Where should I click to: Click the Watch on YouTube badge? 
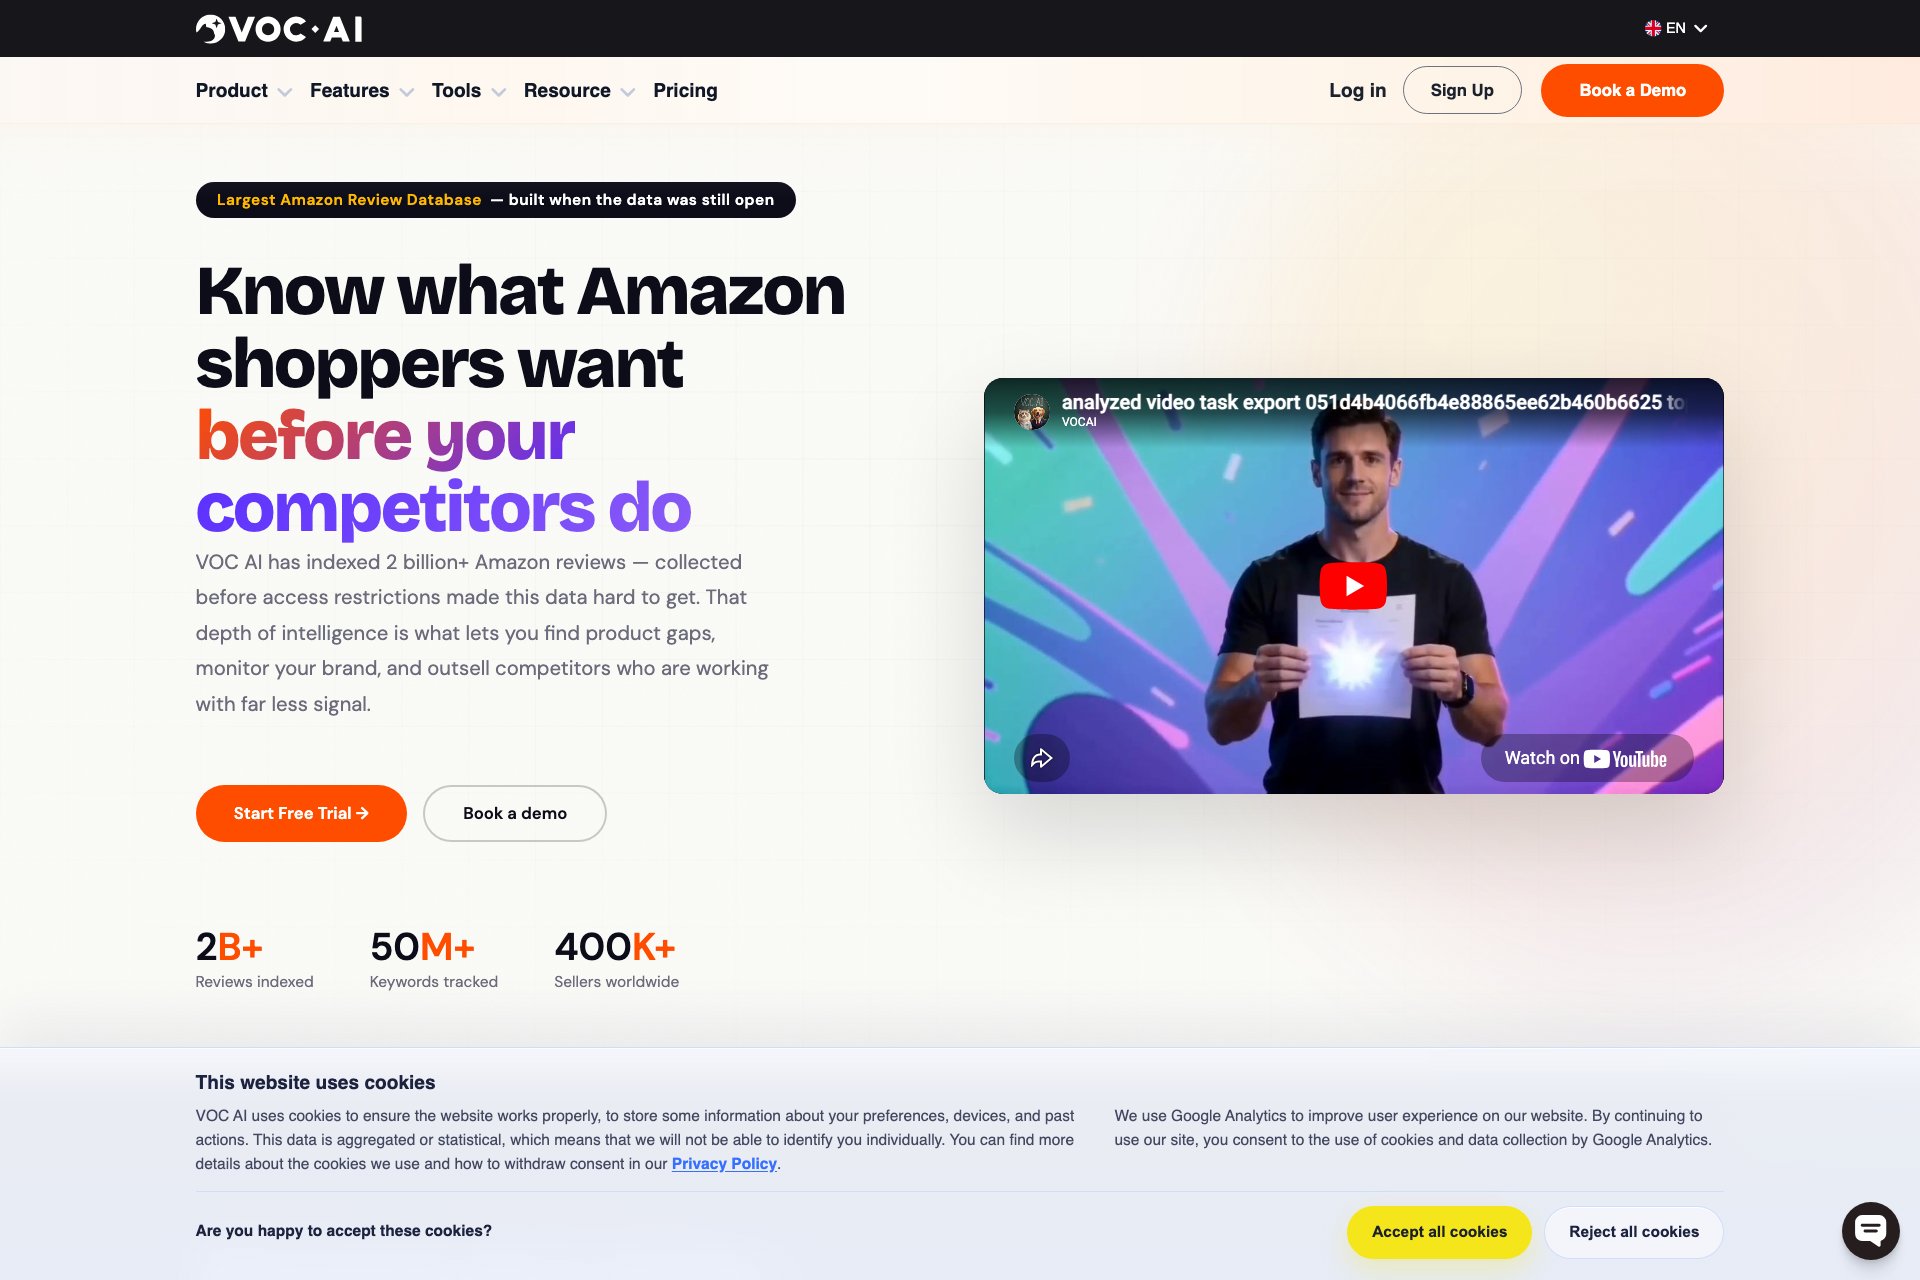point(1587,758)
